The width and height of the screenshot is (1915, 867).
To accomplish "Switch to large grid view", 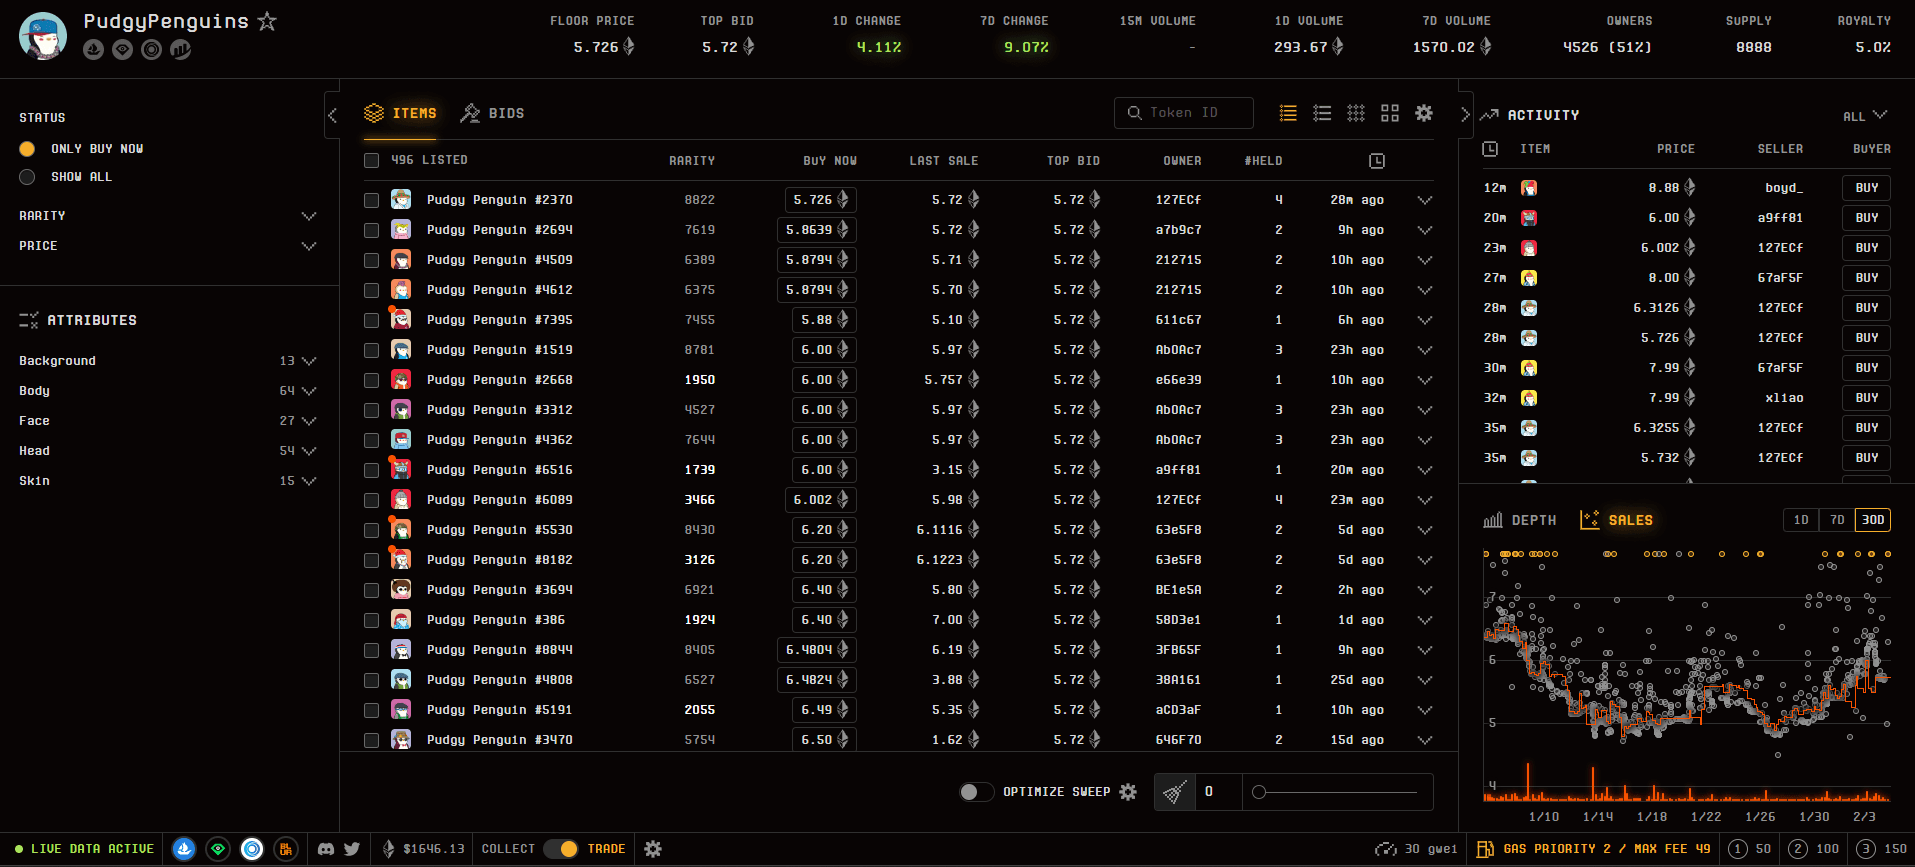I will pos(1390,113).
